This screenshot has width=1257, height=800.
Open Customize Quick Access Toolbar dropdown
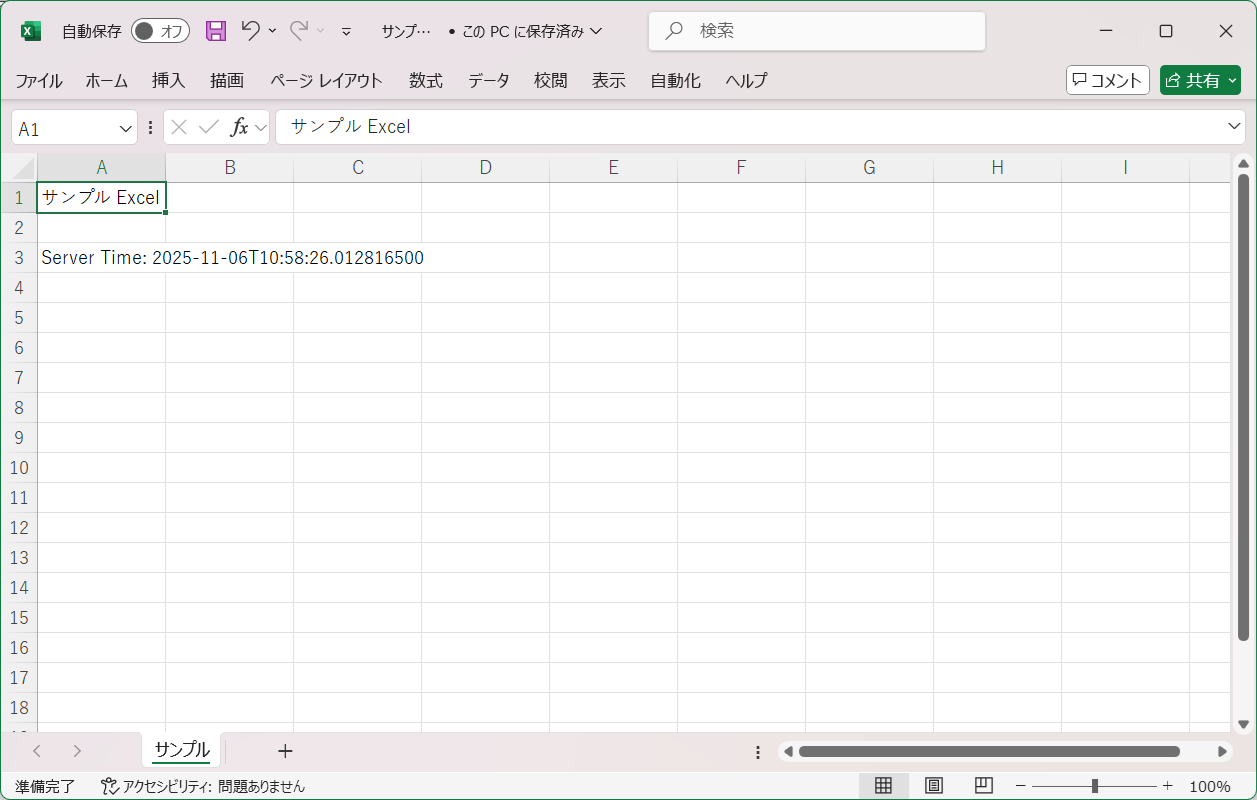346,31
